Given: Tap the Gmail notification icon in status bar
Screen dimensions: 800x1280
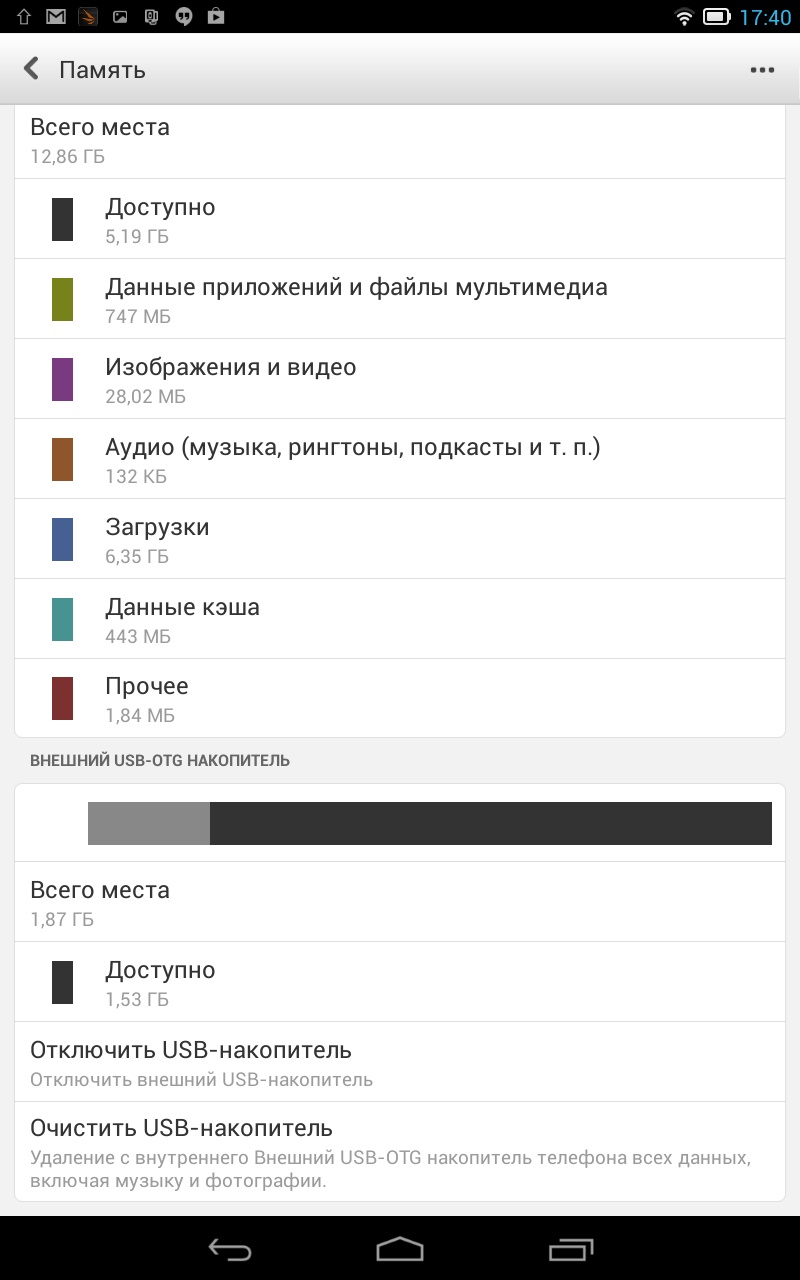Looking at the screenshot, I should [56, 17].
